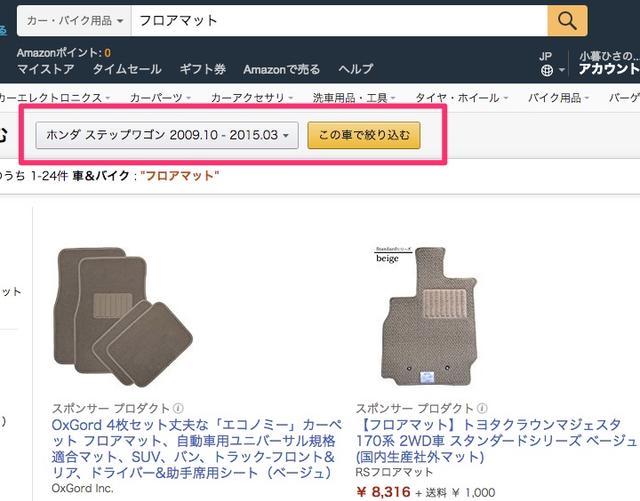Expand the カーアクセサリ category menu
640x501 pixels.
252,98
